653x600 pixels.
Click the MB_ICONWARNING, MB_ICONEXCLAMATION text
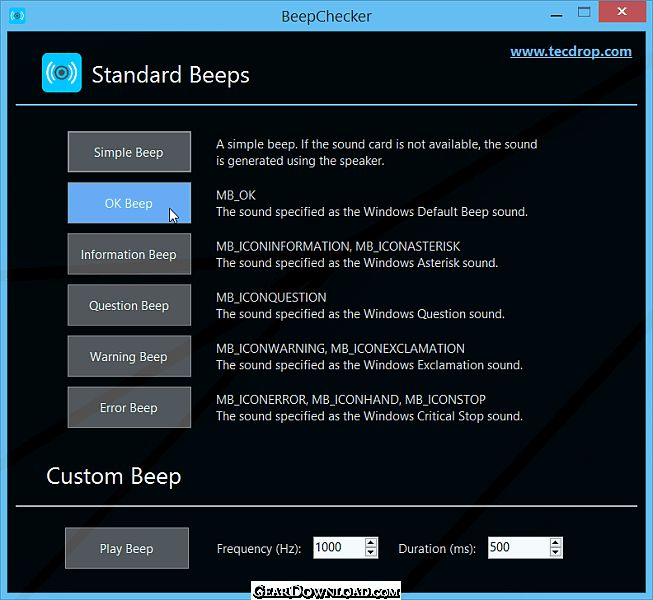pos(340,349)
